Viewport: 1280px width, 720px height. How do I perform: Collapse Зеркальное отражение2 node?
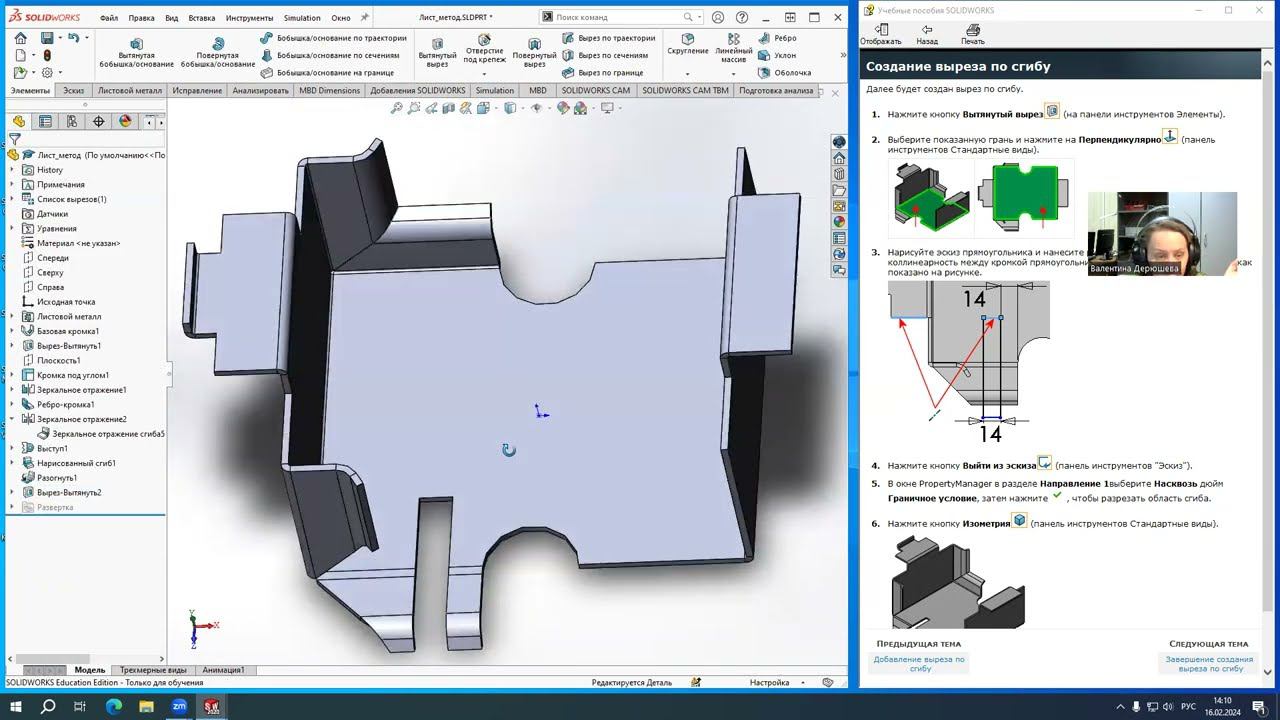pos(12,419)
